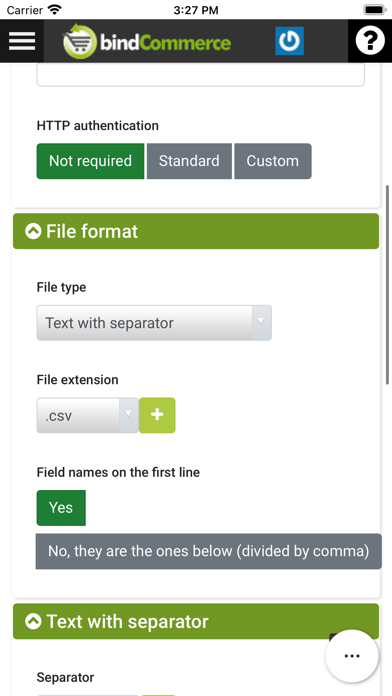Add a new file extension with plus button
Viewport: 392px width, 696px height.
coord(157,415)
